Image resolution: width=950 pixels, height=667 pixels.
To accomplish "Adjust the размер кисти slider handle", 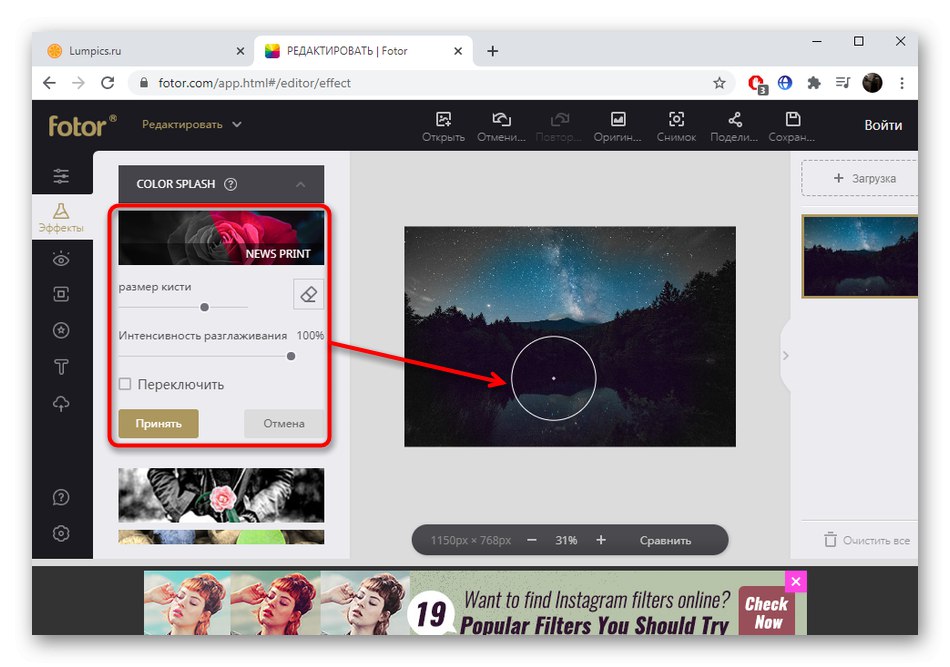I will click(205, 307).
